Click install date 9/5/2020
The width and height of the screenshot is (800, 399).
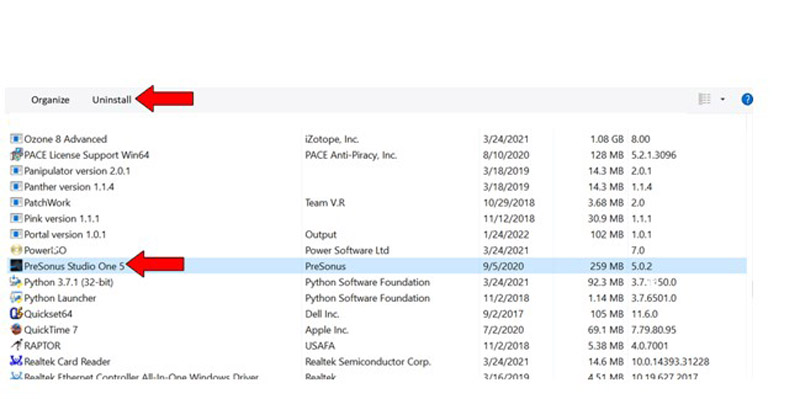pyautogui.click(x=504, y=266)
